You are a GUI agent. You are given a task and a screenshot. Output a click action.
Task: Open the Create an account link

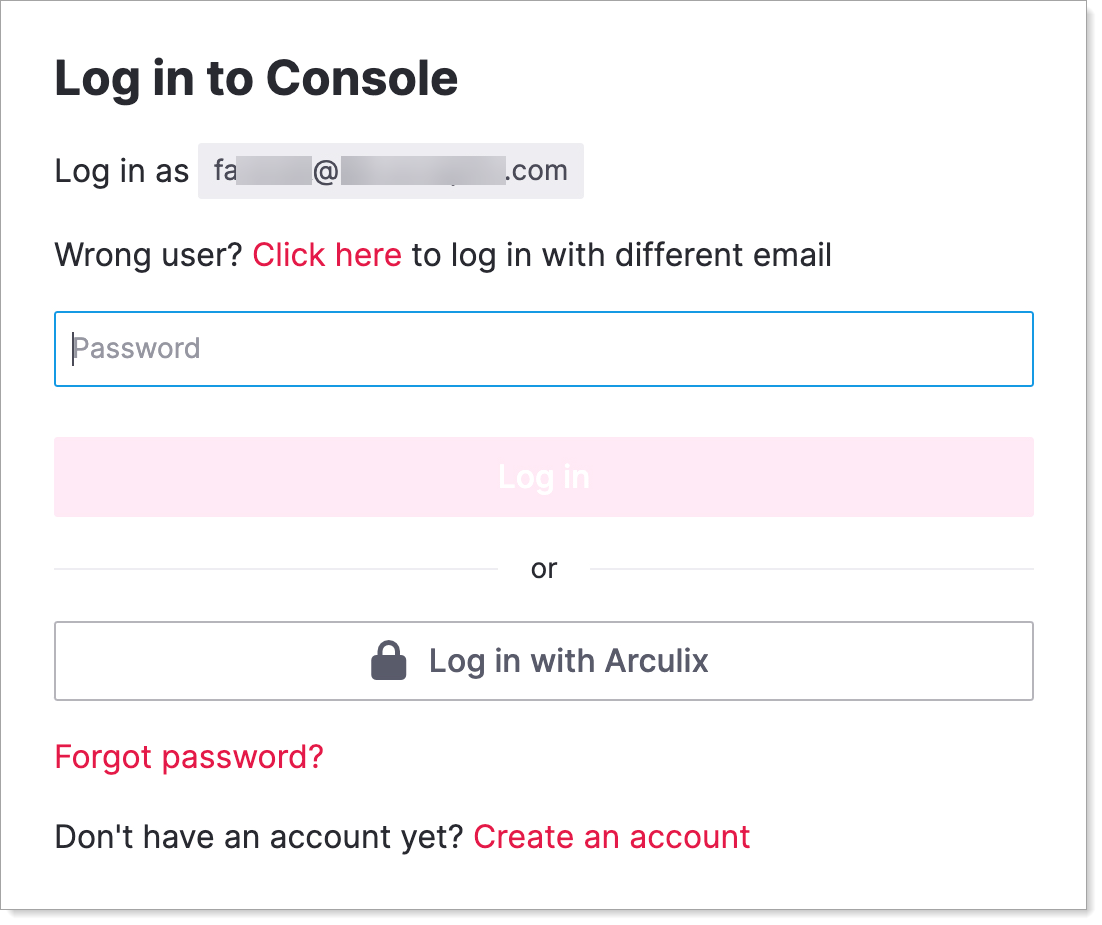[x=611, y=836]
